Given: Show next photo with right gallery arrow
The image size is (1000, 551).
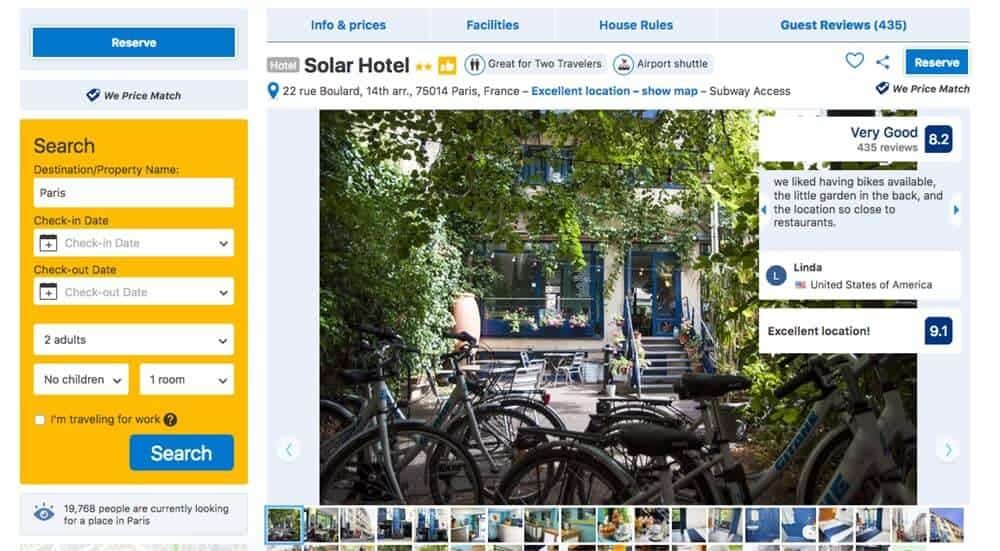Looking at the screenshot, I should (948, 450).
